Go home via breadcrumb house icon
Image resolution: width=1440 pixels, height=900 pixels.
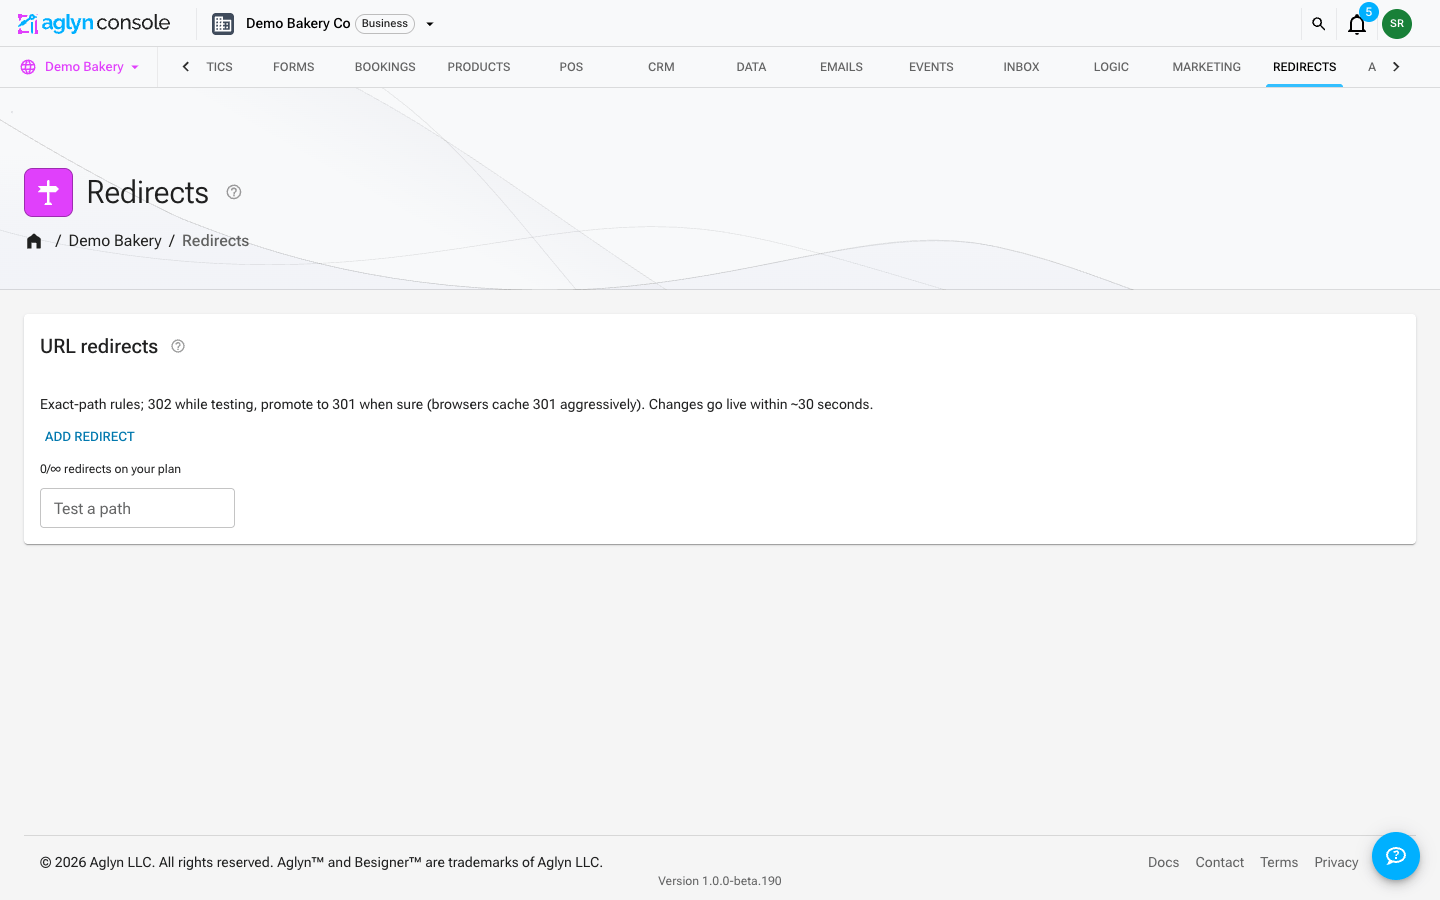click(x=34, y=241)
